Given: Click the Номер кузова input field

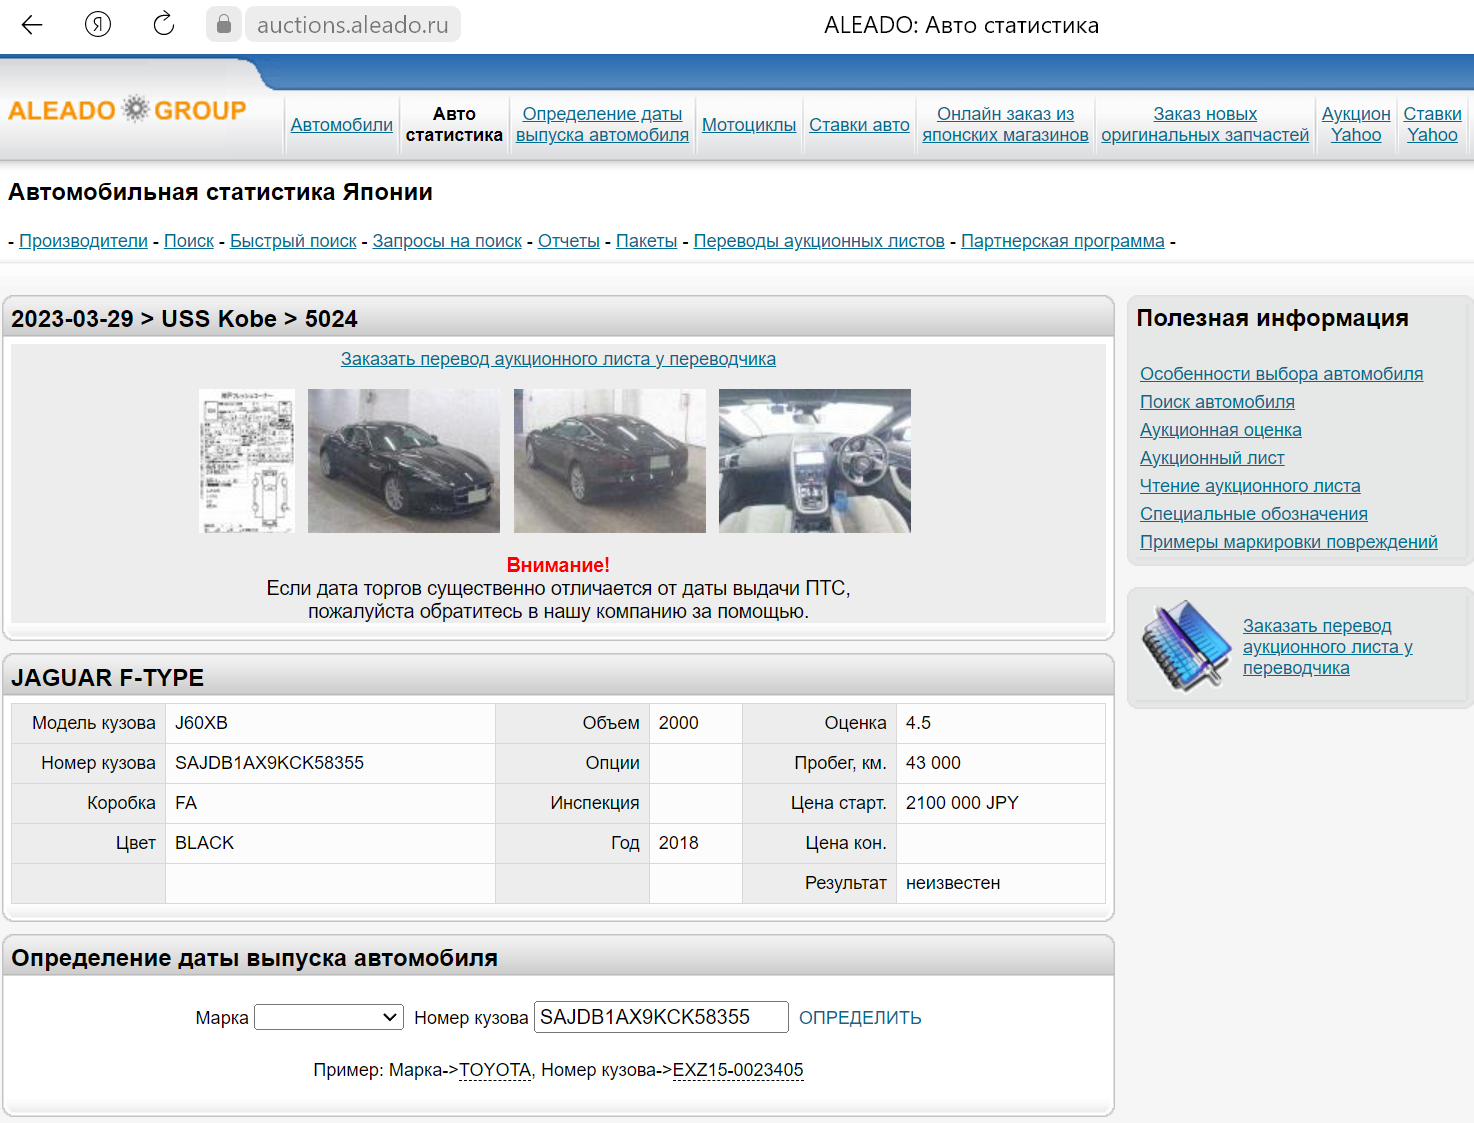Looking at the screenshot, I should [x=660, y=1017].
